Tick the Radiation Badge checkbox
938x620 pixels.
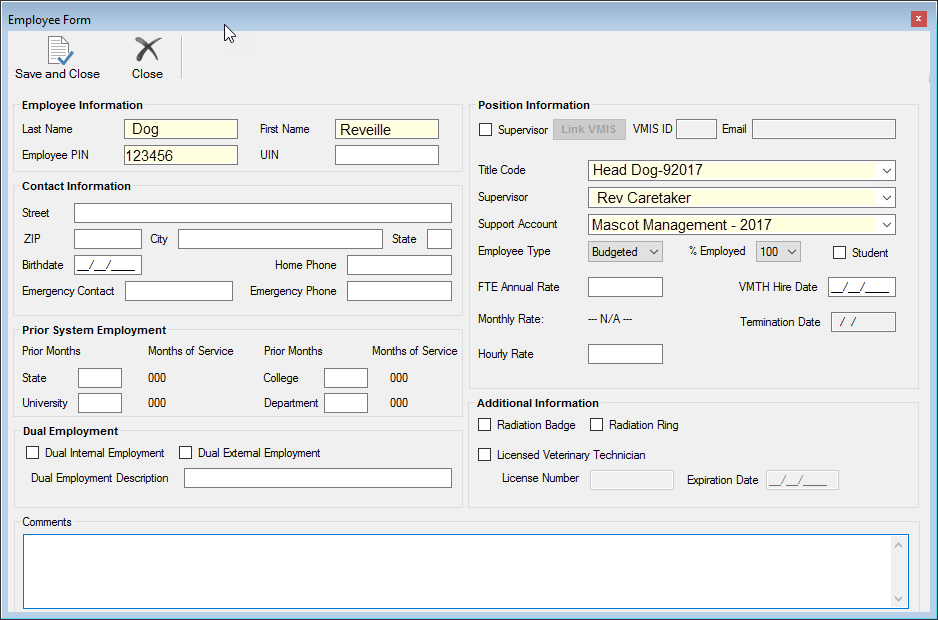coord(485,425)
